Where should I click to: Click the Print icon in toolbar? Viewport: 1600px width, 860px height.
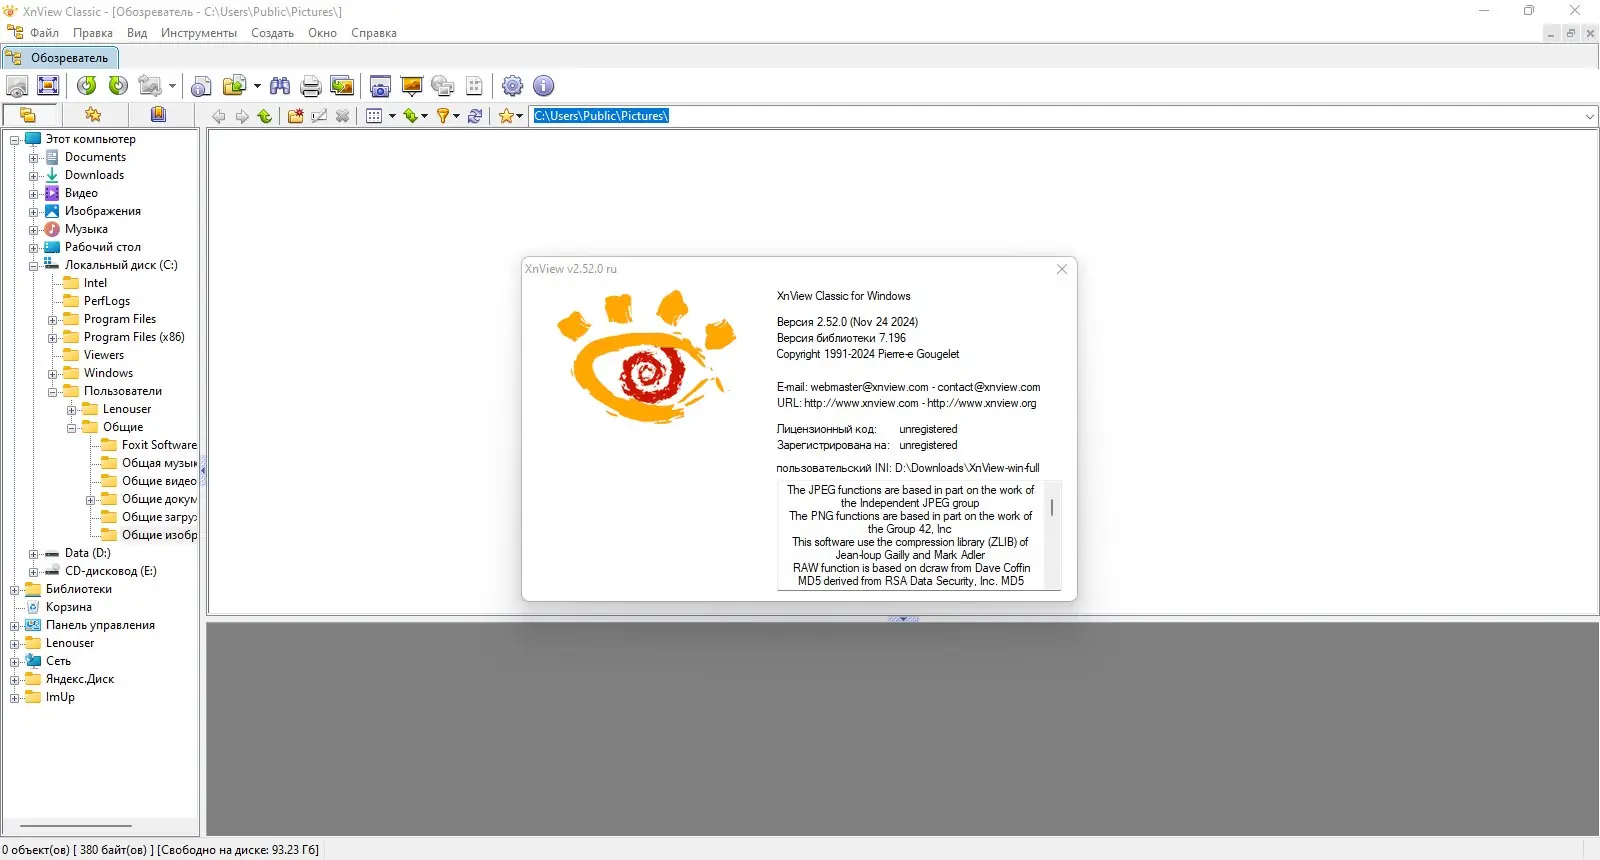pos(311,86)
